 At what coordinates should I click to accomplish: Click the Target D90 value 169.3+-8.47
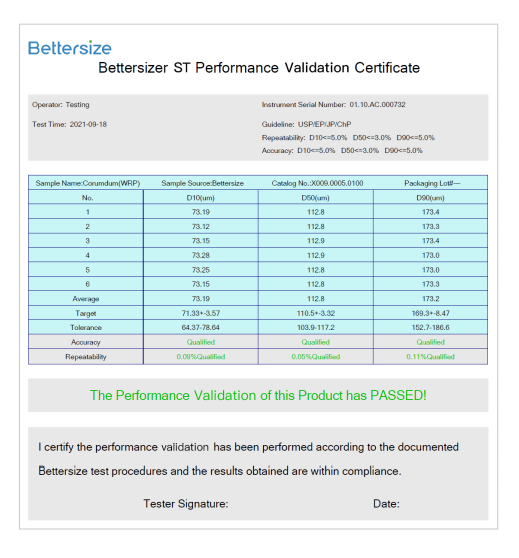coord(430,313)
